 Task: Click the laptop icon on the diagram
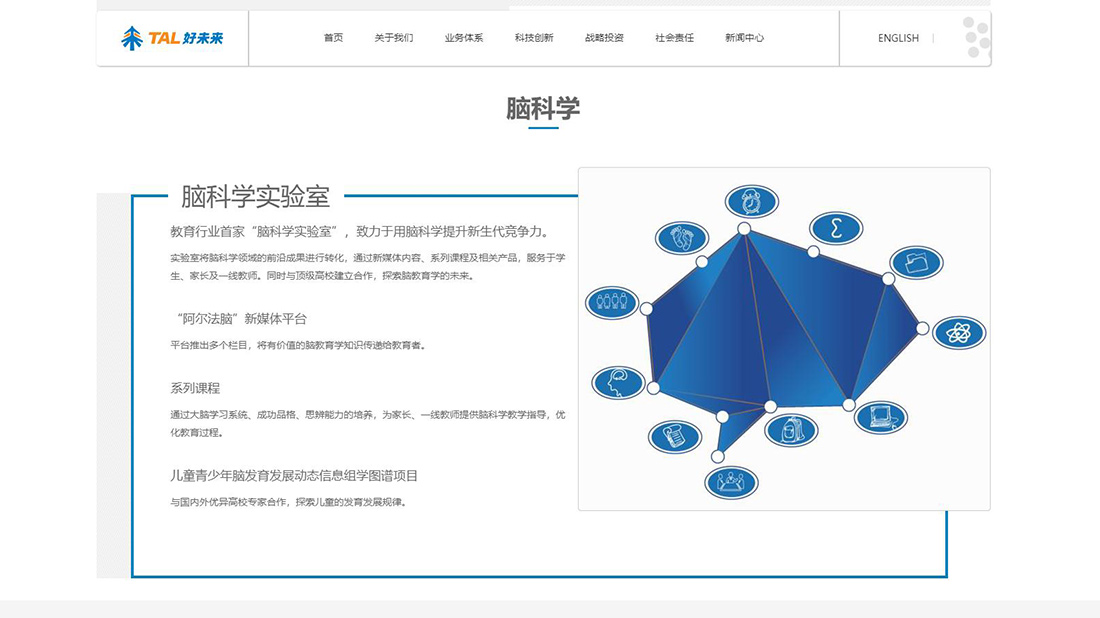(x=879, y=419)
